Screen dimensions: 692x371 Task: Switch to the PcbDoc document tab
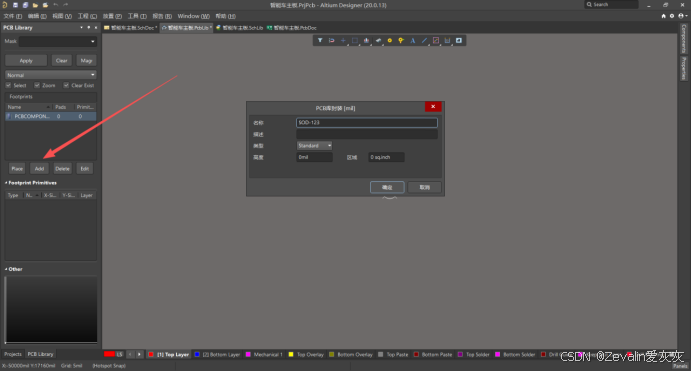pyautogui.click(x=292, y=28)
